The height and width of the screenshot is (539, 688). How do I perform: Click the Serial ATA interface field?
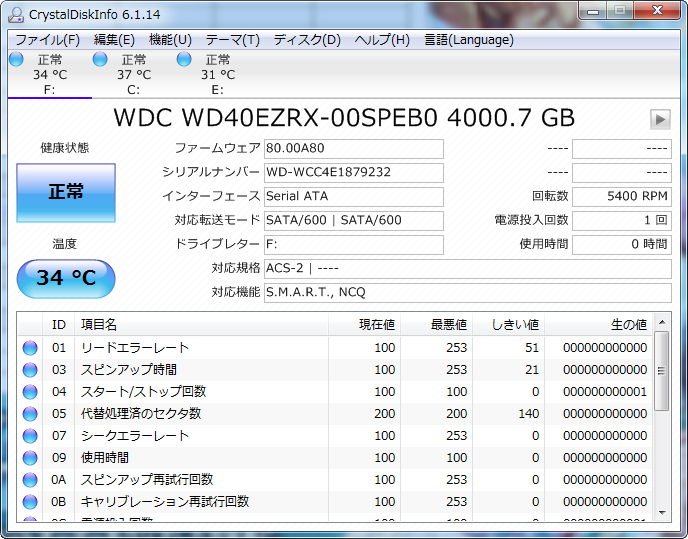(x=354, y=197)
